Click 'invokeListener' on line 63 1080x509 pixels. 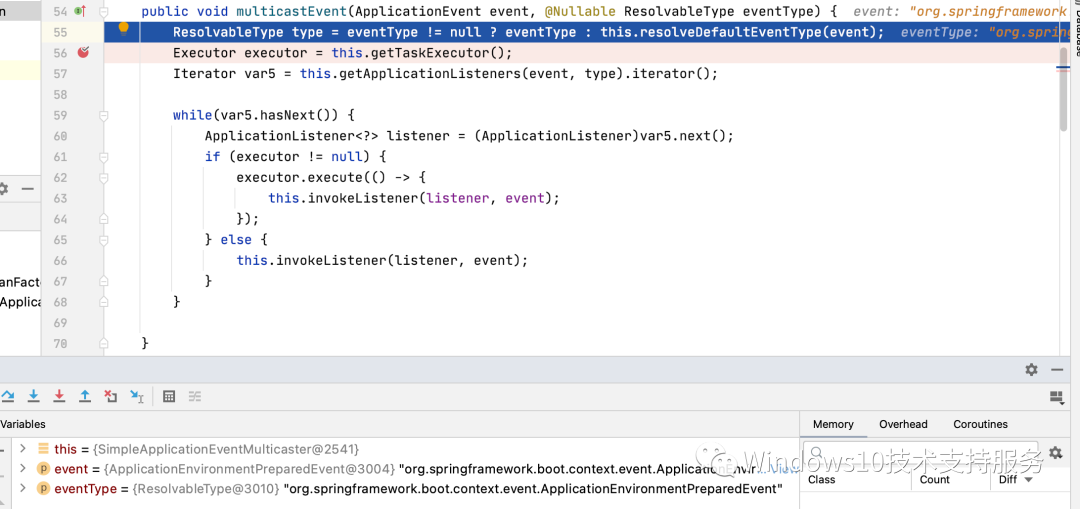(x=363, y=198)
